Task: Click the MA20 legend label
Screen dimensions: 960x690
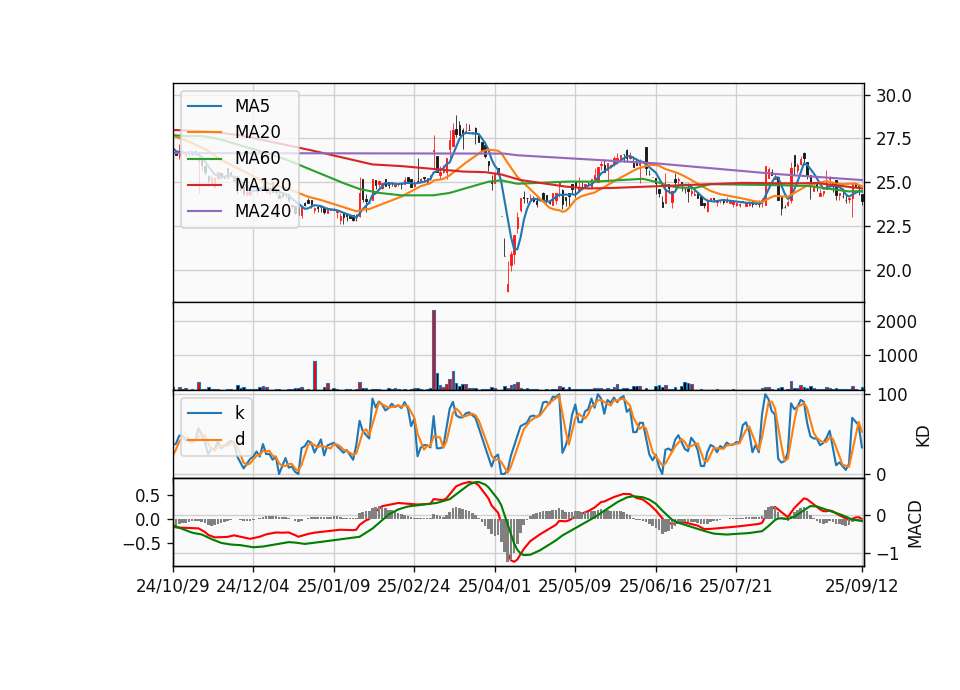Action: 257,132
